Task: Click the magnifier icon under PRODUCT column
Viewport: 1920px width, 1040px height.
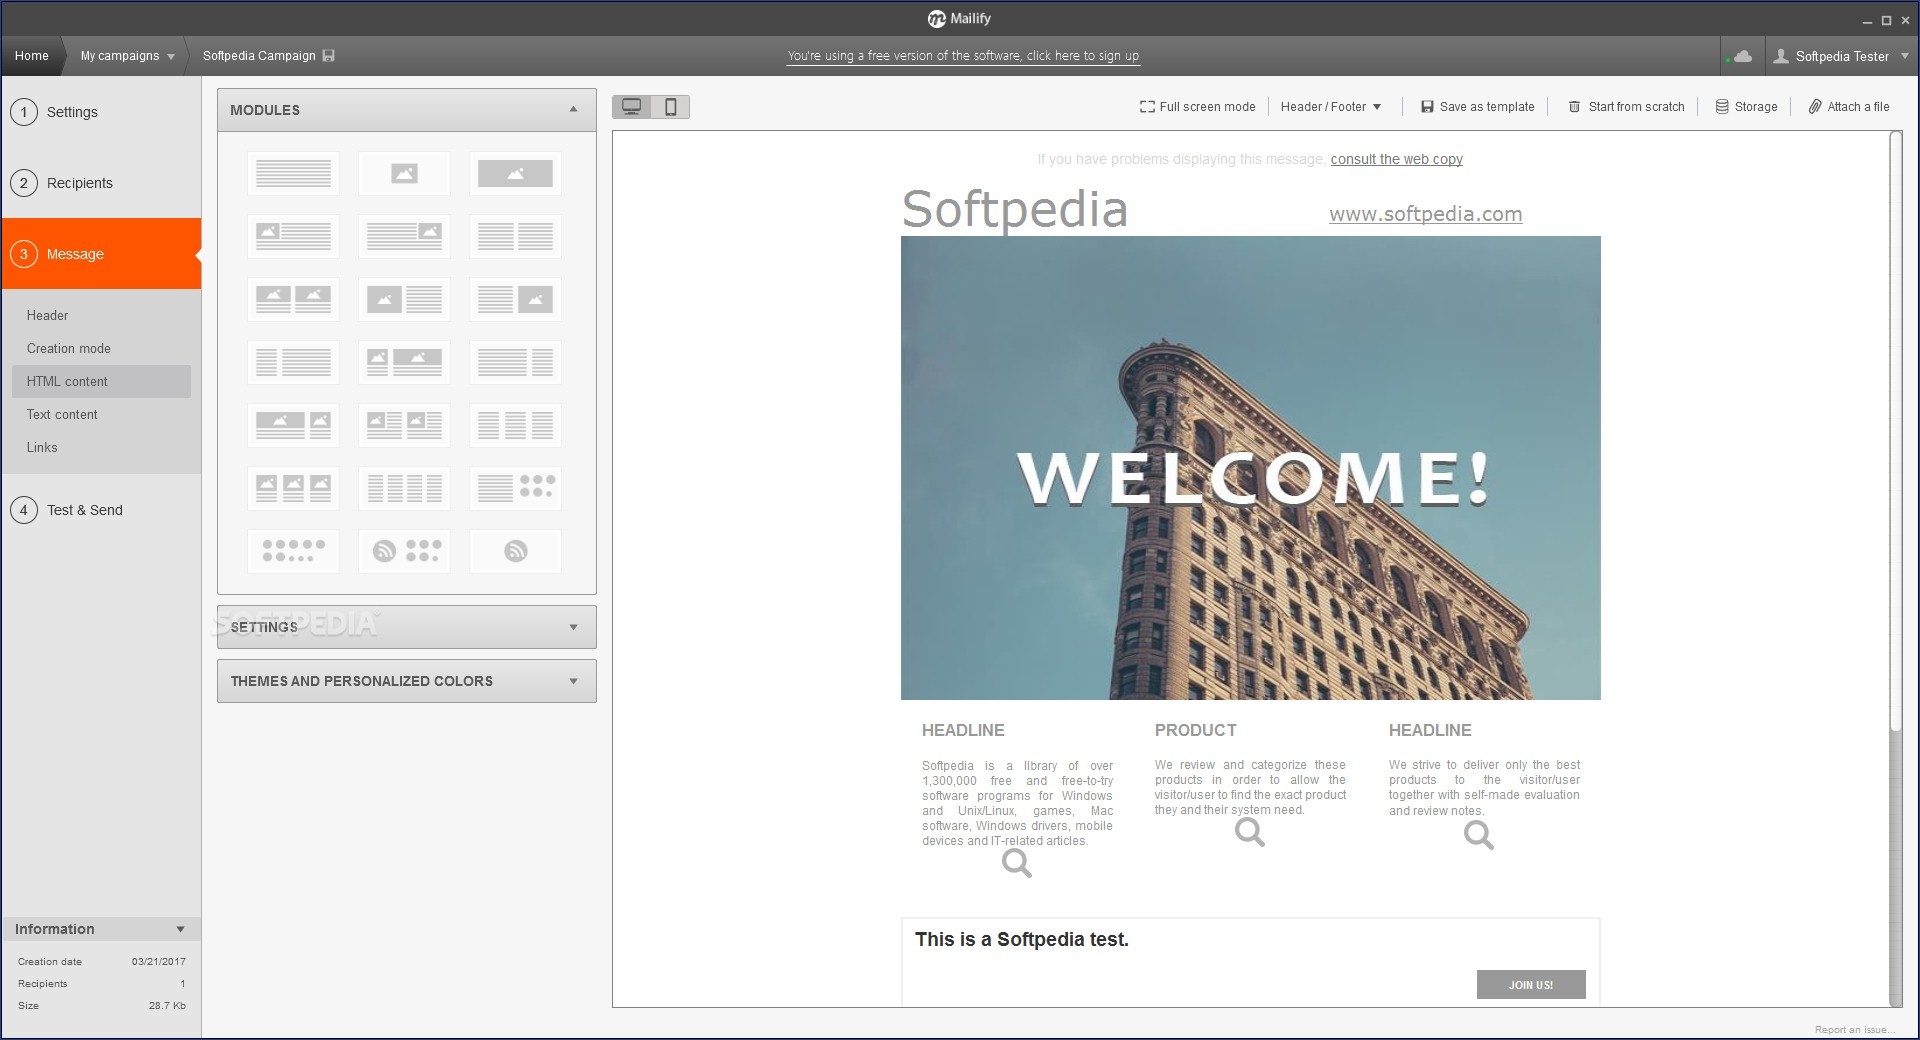Action: pyautogui.click(x=1249, y=832)
